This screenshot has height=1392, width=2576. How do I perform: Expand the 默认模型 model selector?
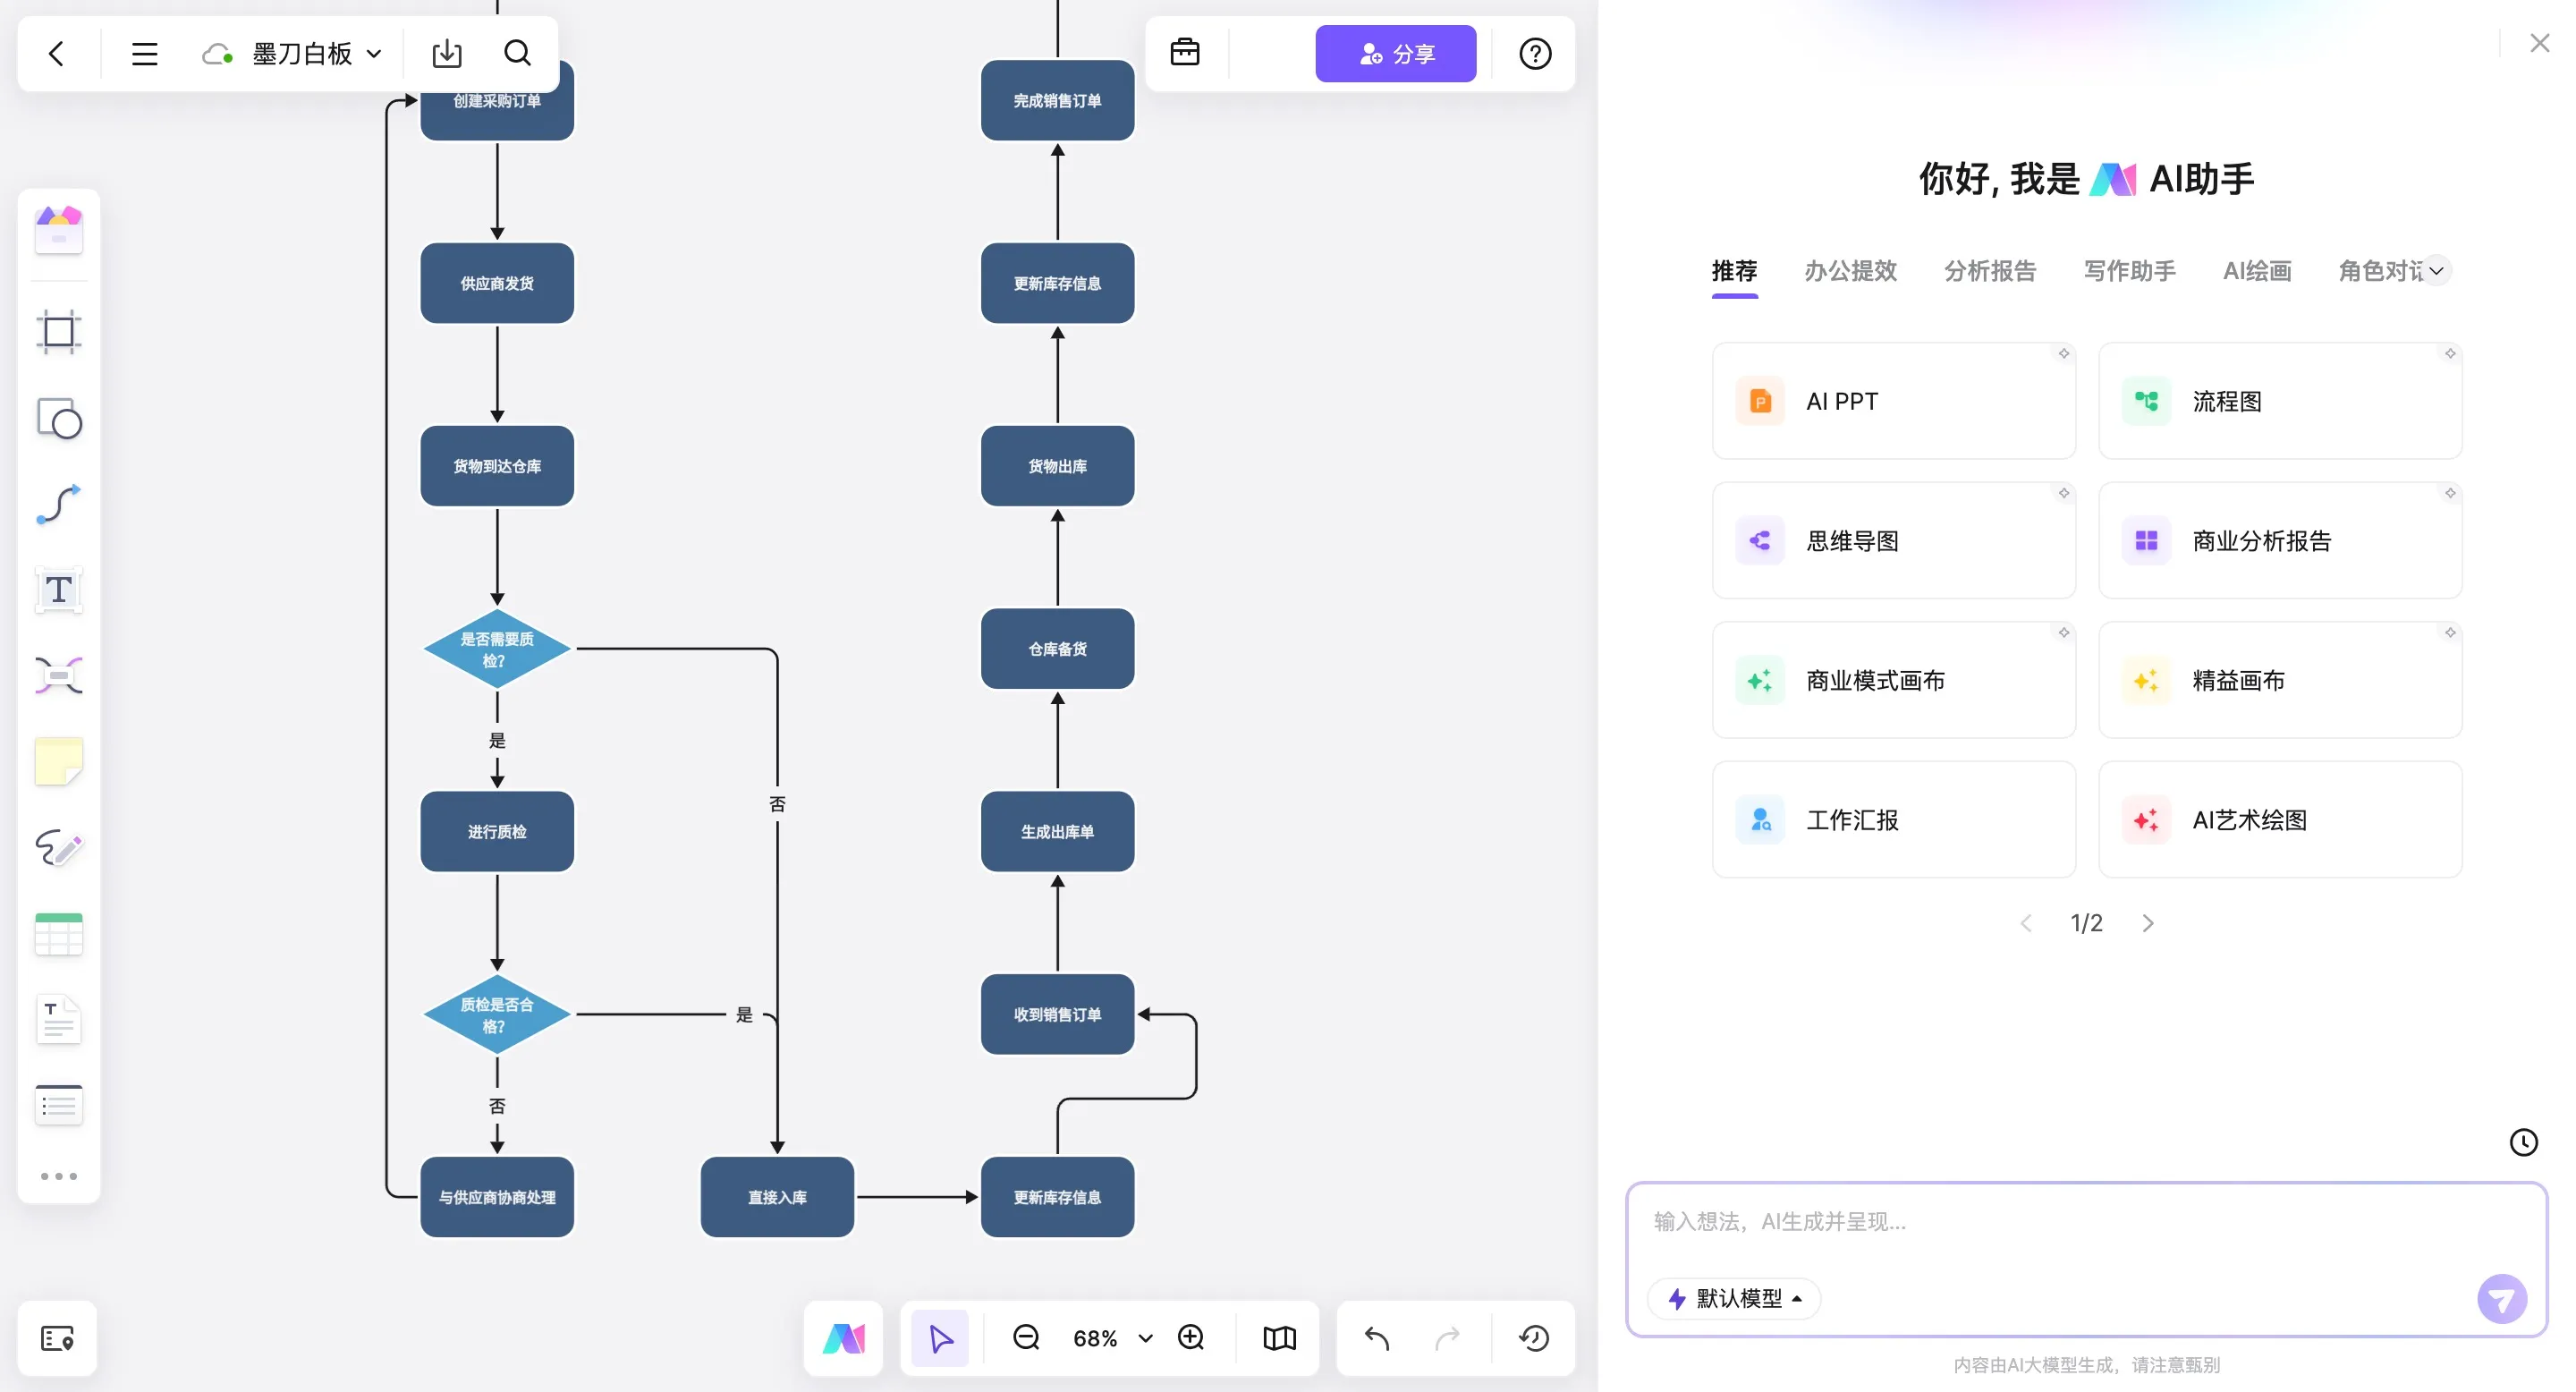coord(1735,1298)
